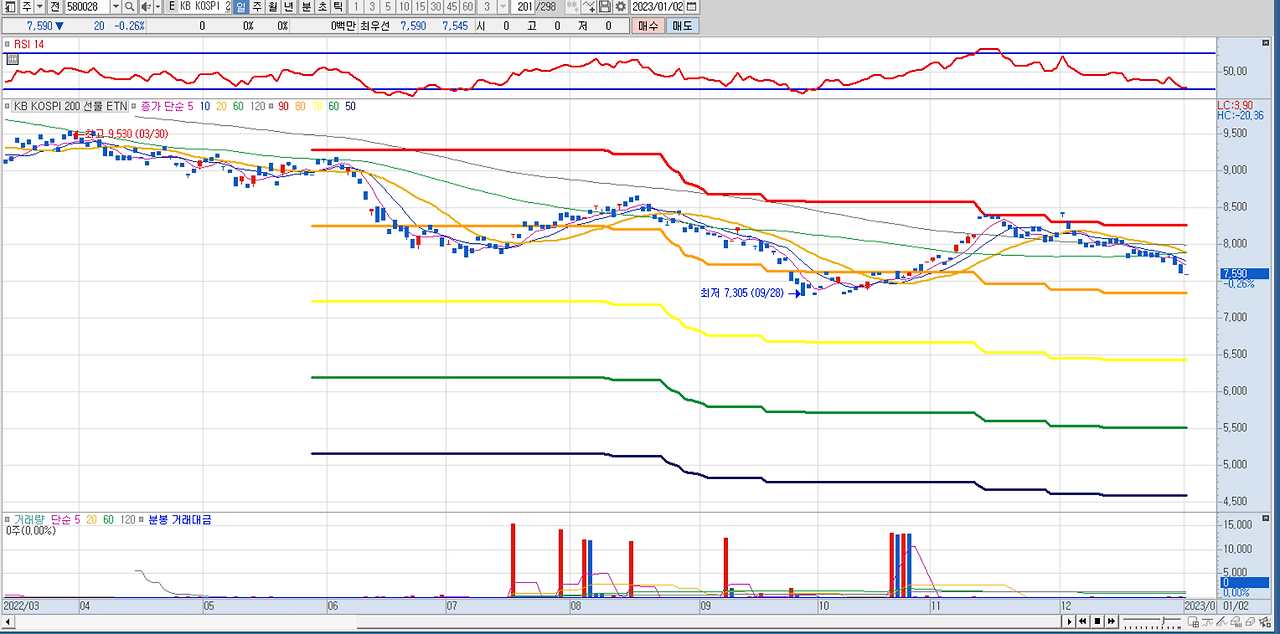Click the save floppy disk icon
1280x634 pixels.
pos(605,6)
